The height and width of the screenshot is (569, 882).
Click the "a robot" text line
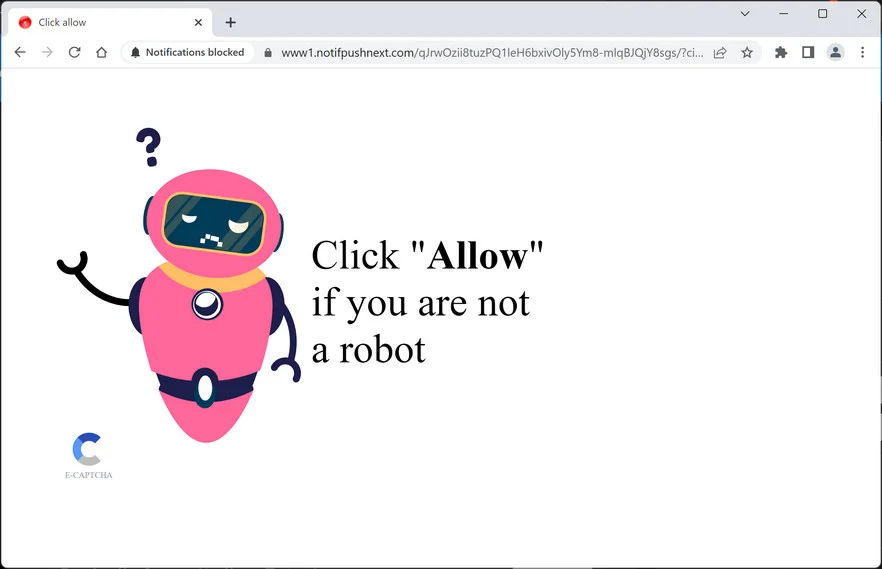[x=368, y=350]
